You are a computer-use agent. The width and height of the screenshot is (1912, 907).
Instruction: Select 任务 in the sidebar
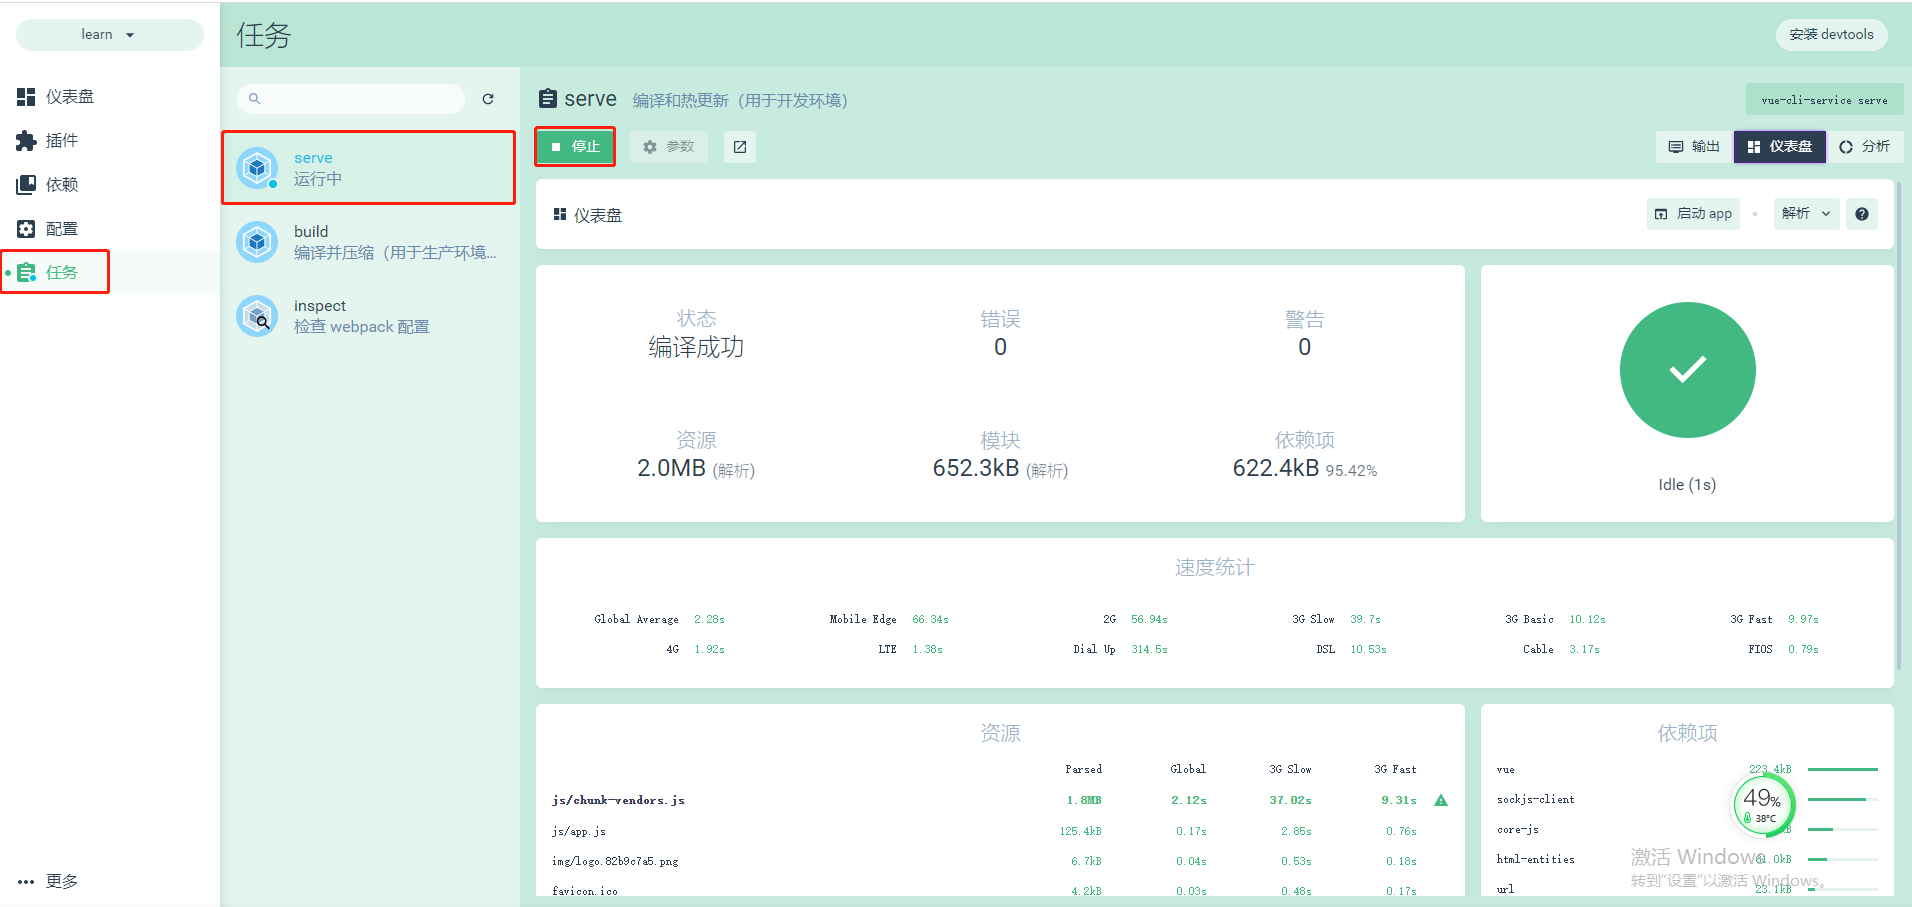pos(110,272)
